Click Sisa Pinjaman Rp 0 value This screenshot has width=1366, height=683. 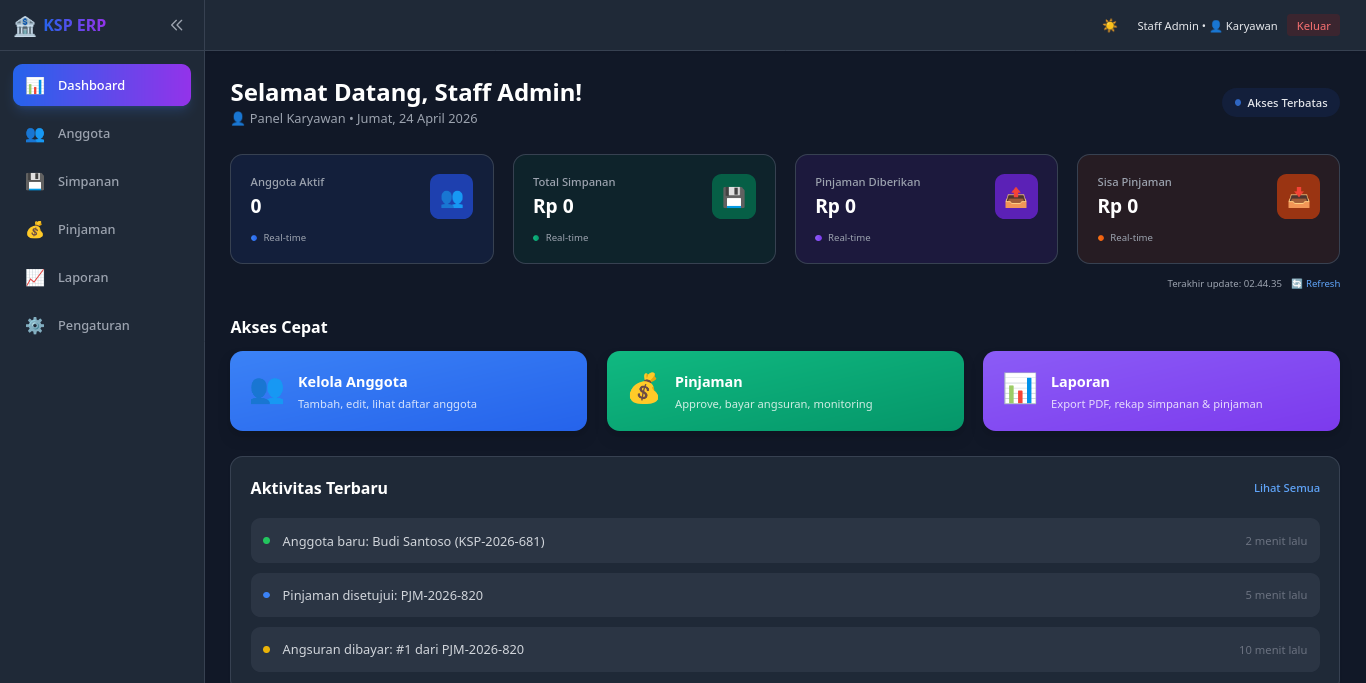click(x=1118, y=207)
